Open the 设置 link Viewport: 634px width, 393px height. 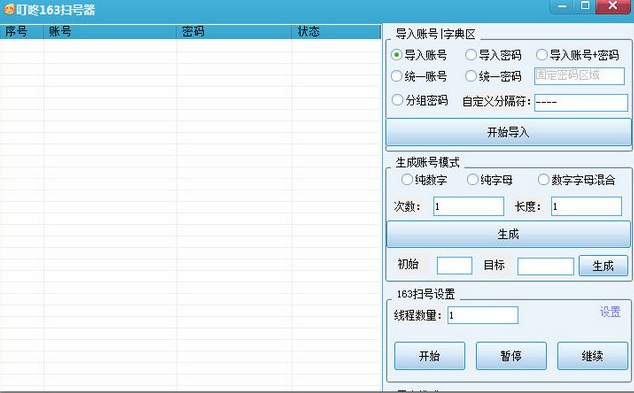(610, 311)
